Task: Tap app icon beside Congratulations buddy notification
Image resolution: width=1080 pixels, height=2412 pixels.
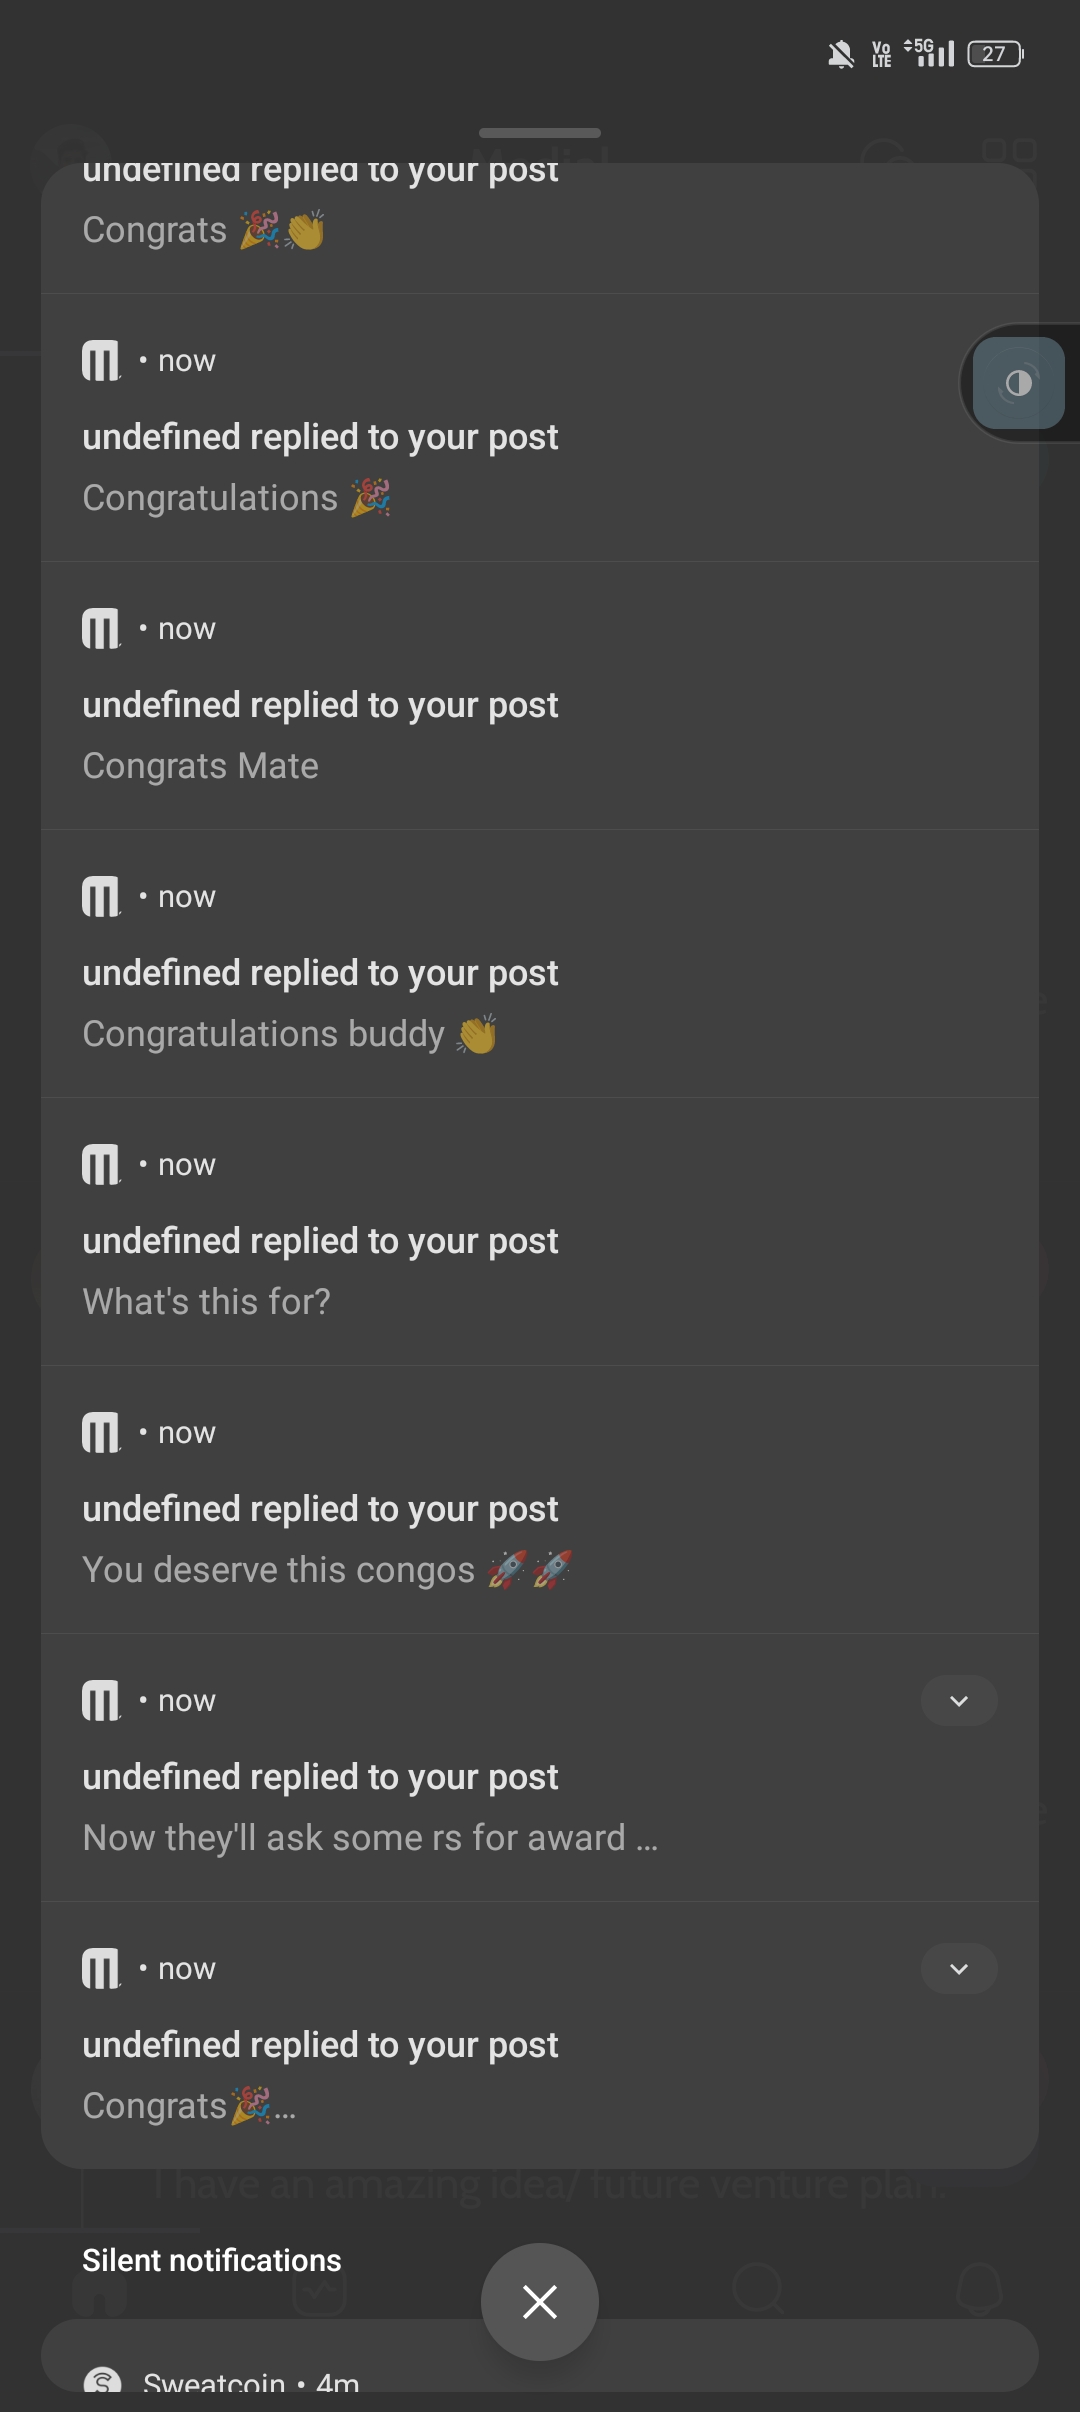Action: pos(101,897)
